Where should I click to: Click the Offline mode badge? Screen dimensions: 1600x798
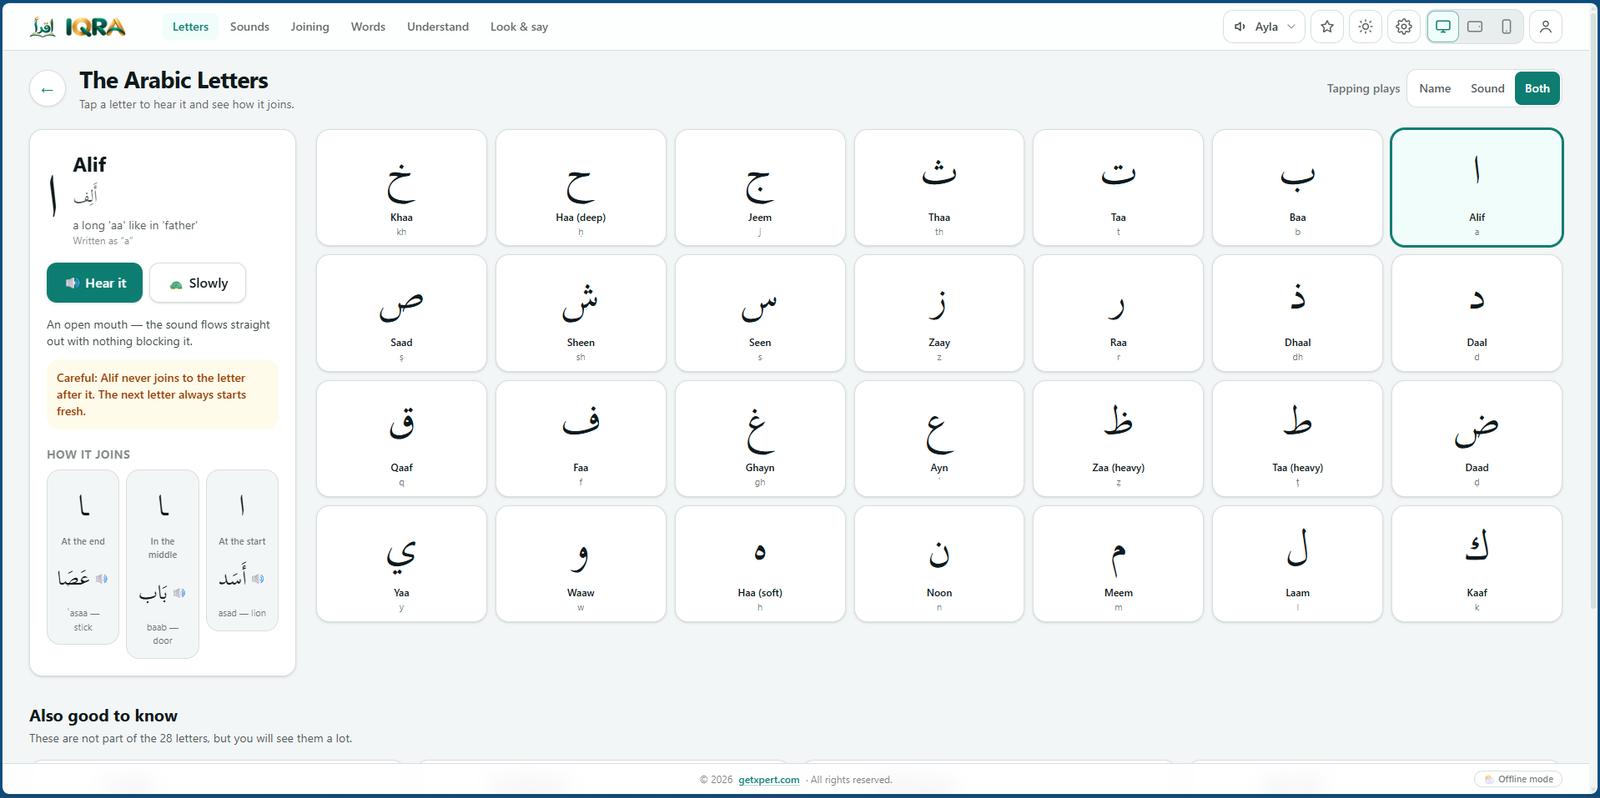[x=1518, y=779]
